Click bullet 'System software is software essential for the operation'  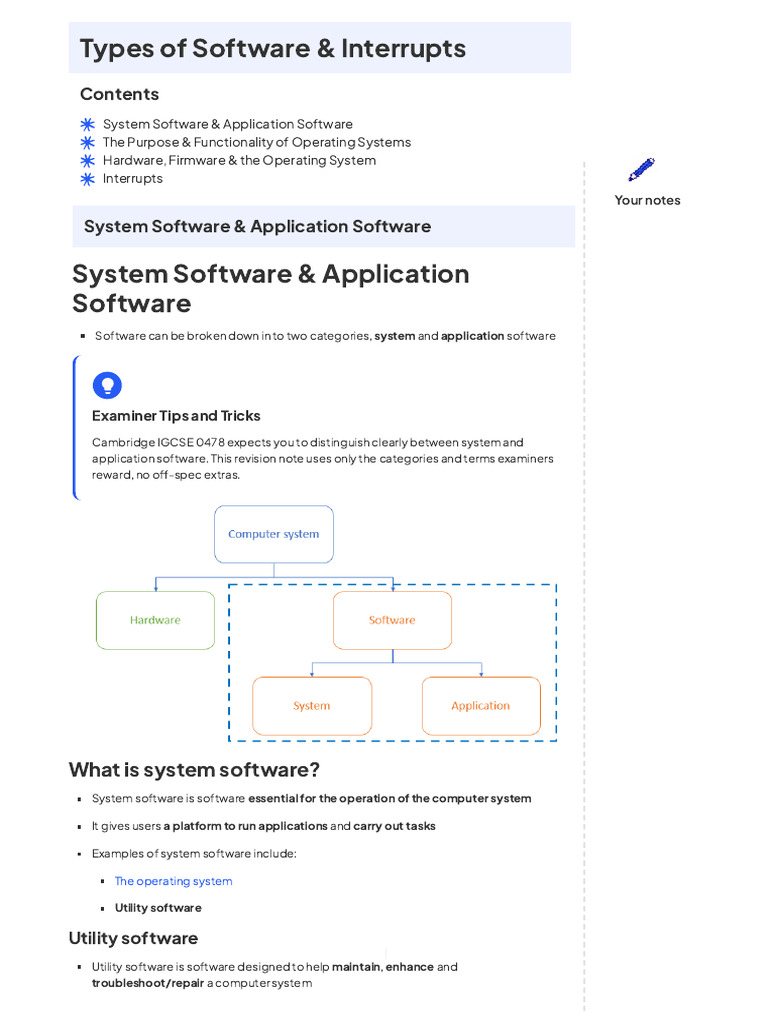click(312, 799)
